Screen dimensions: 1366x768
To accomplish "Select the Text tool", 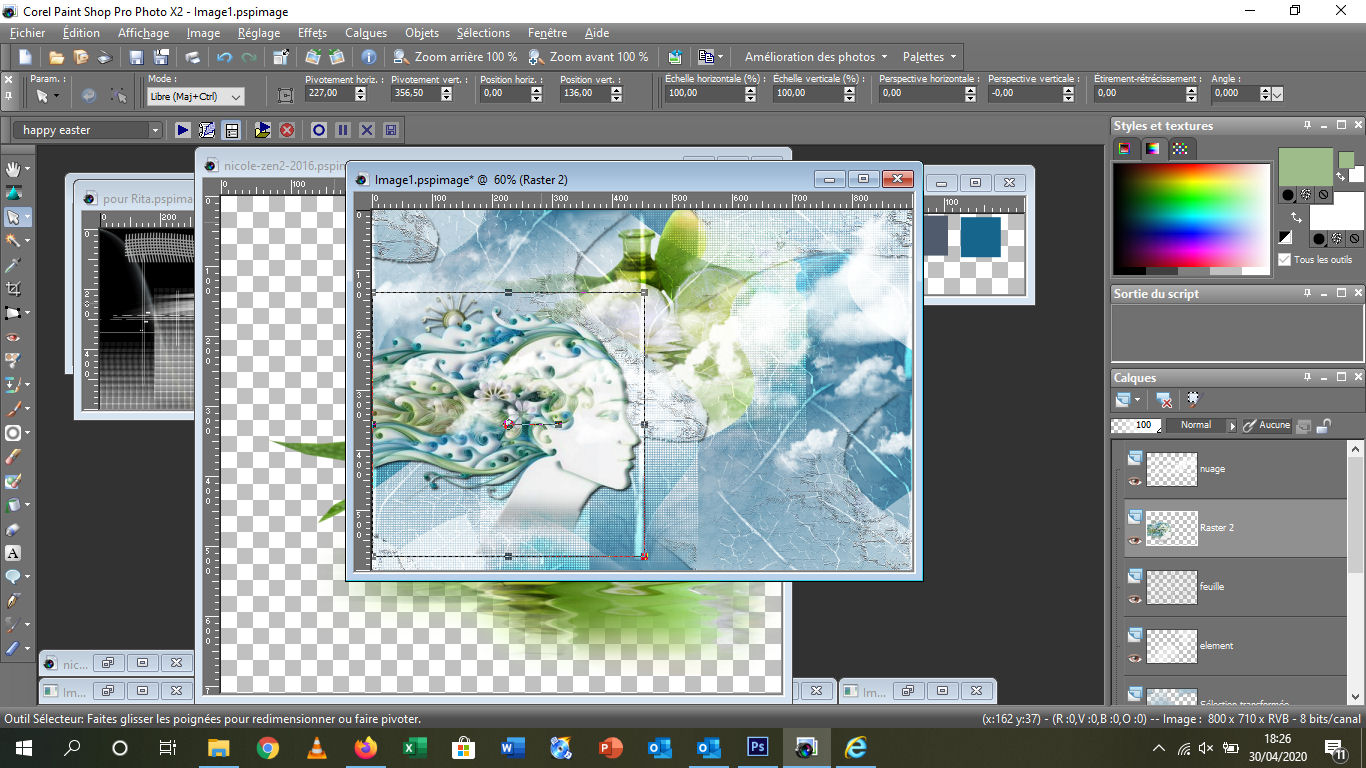I will [x=13, y=553].
